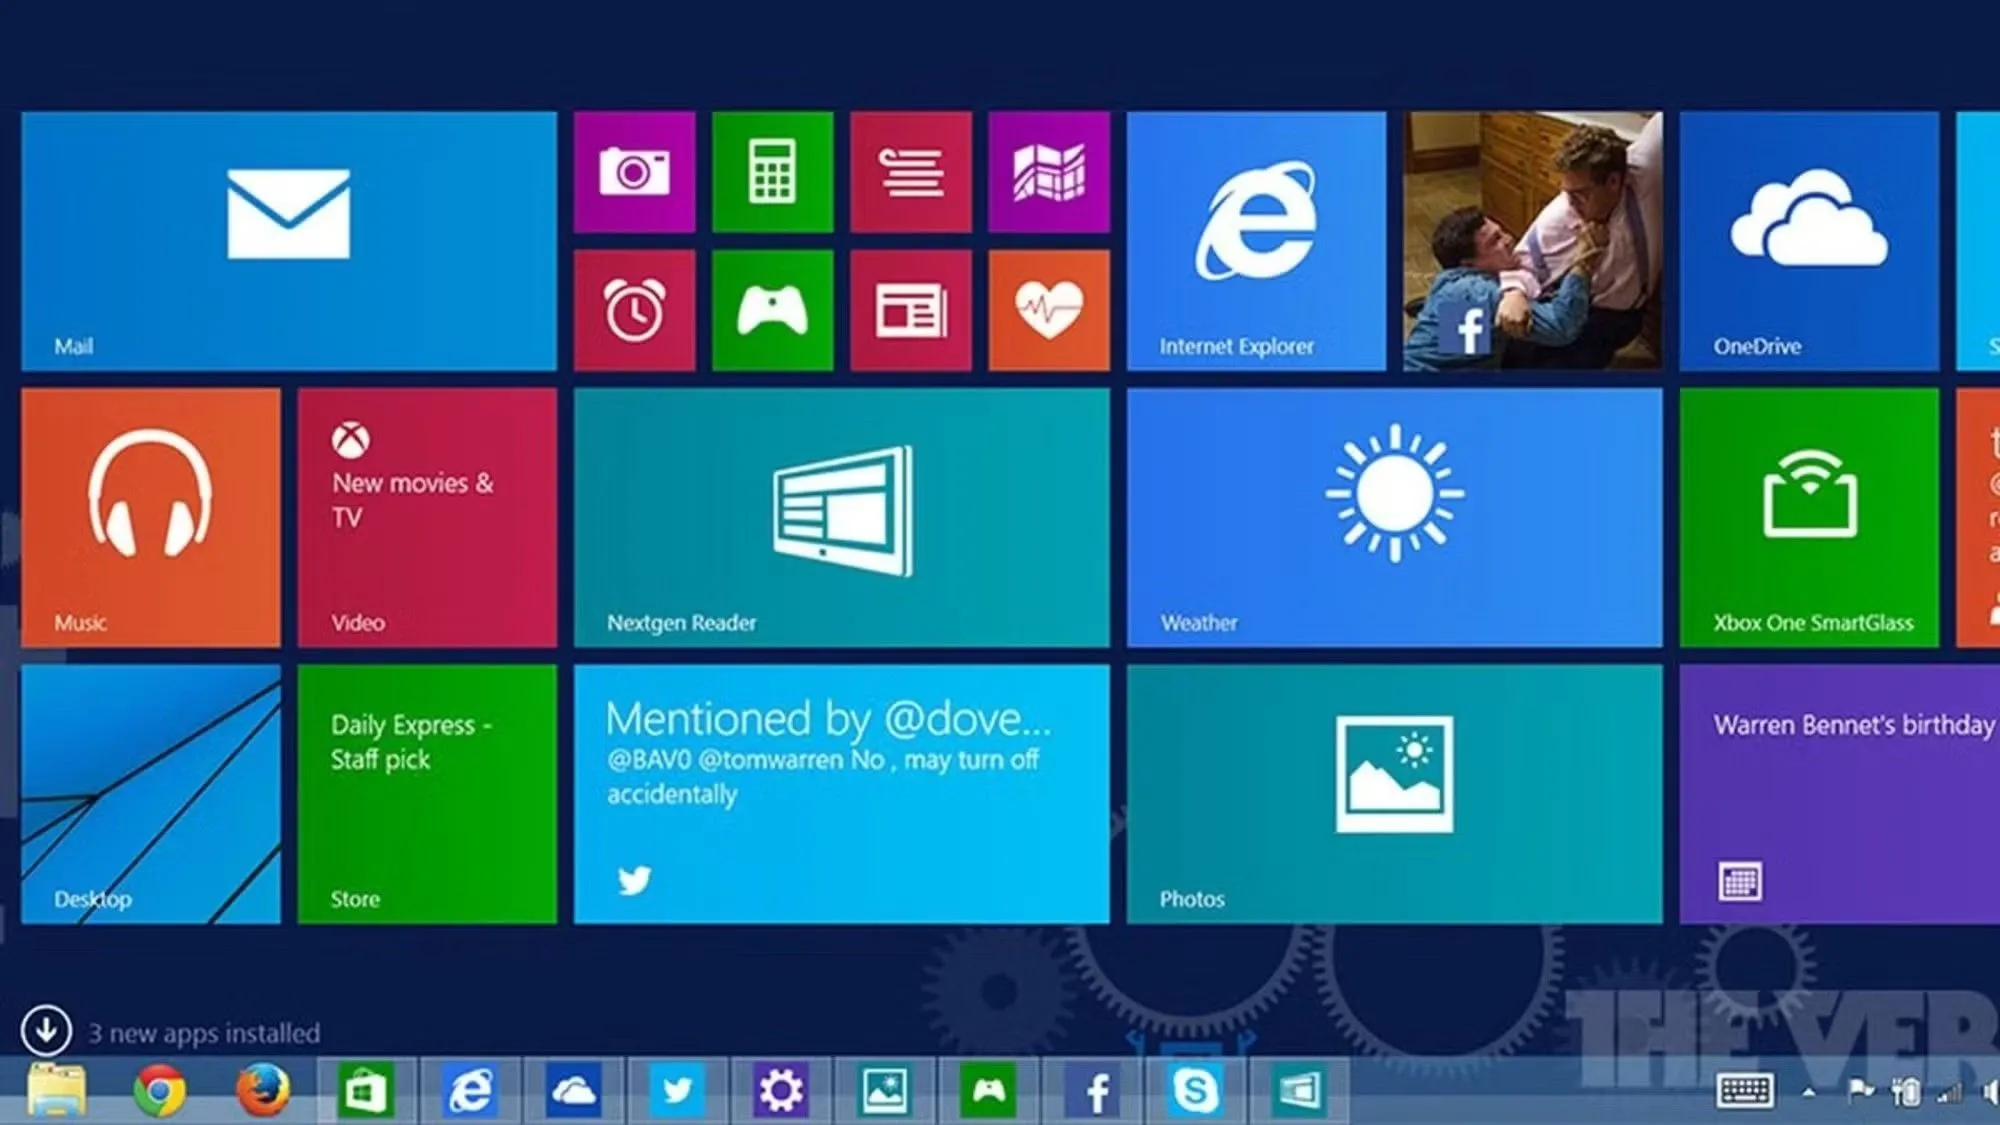2000x1125 pixels.
Task: Open the Store tile with Daily Express
Action: coord(427,794)
